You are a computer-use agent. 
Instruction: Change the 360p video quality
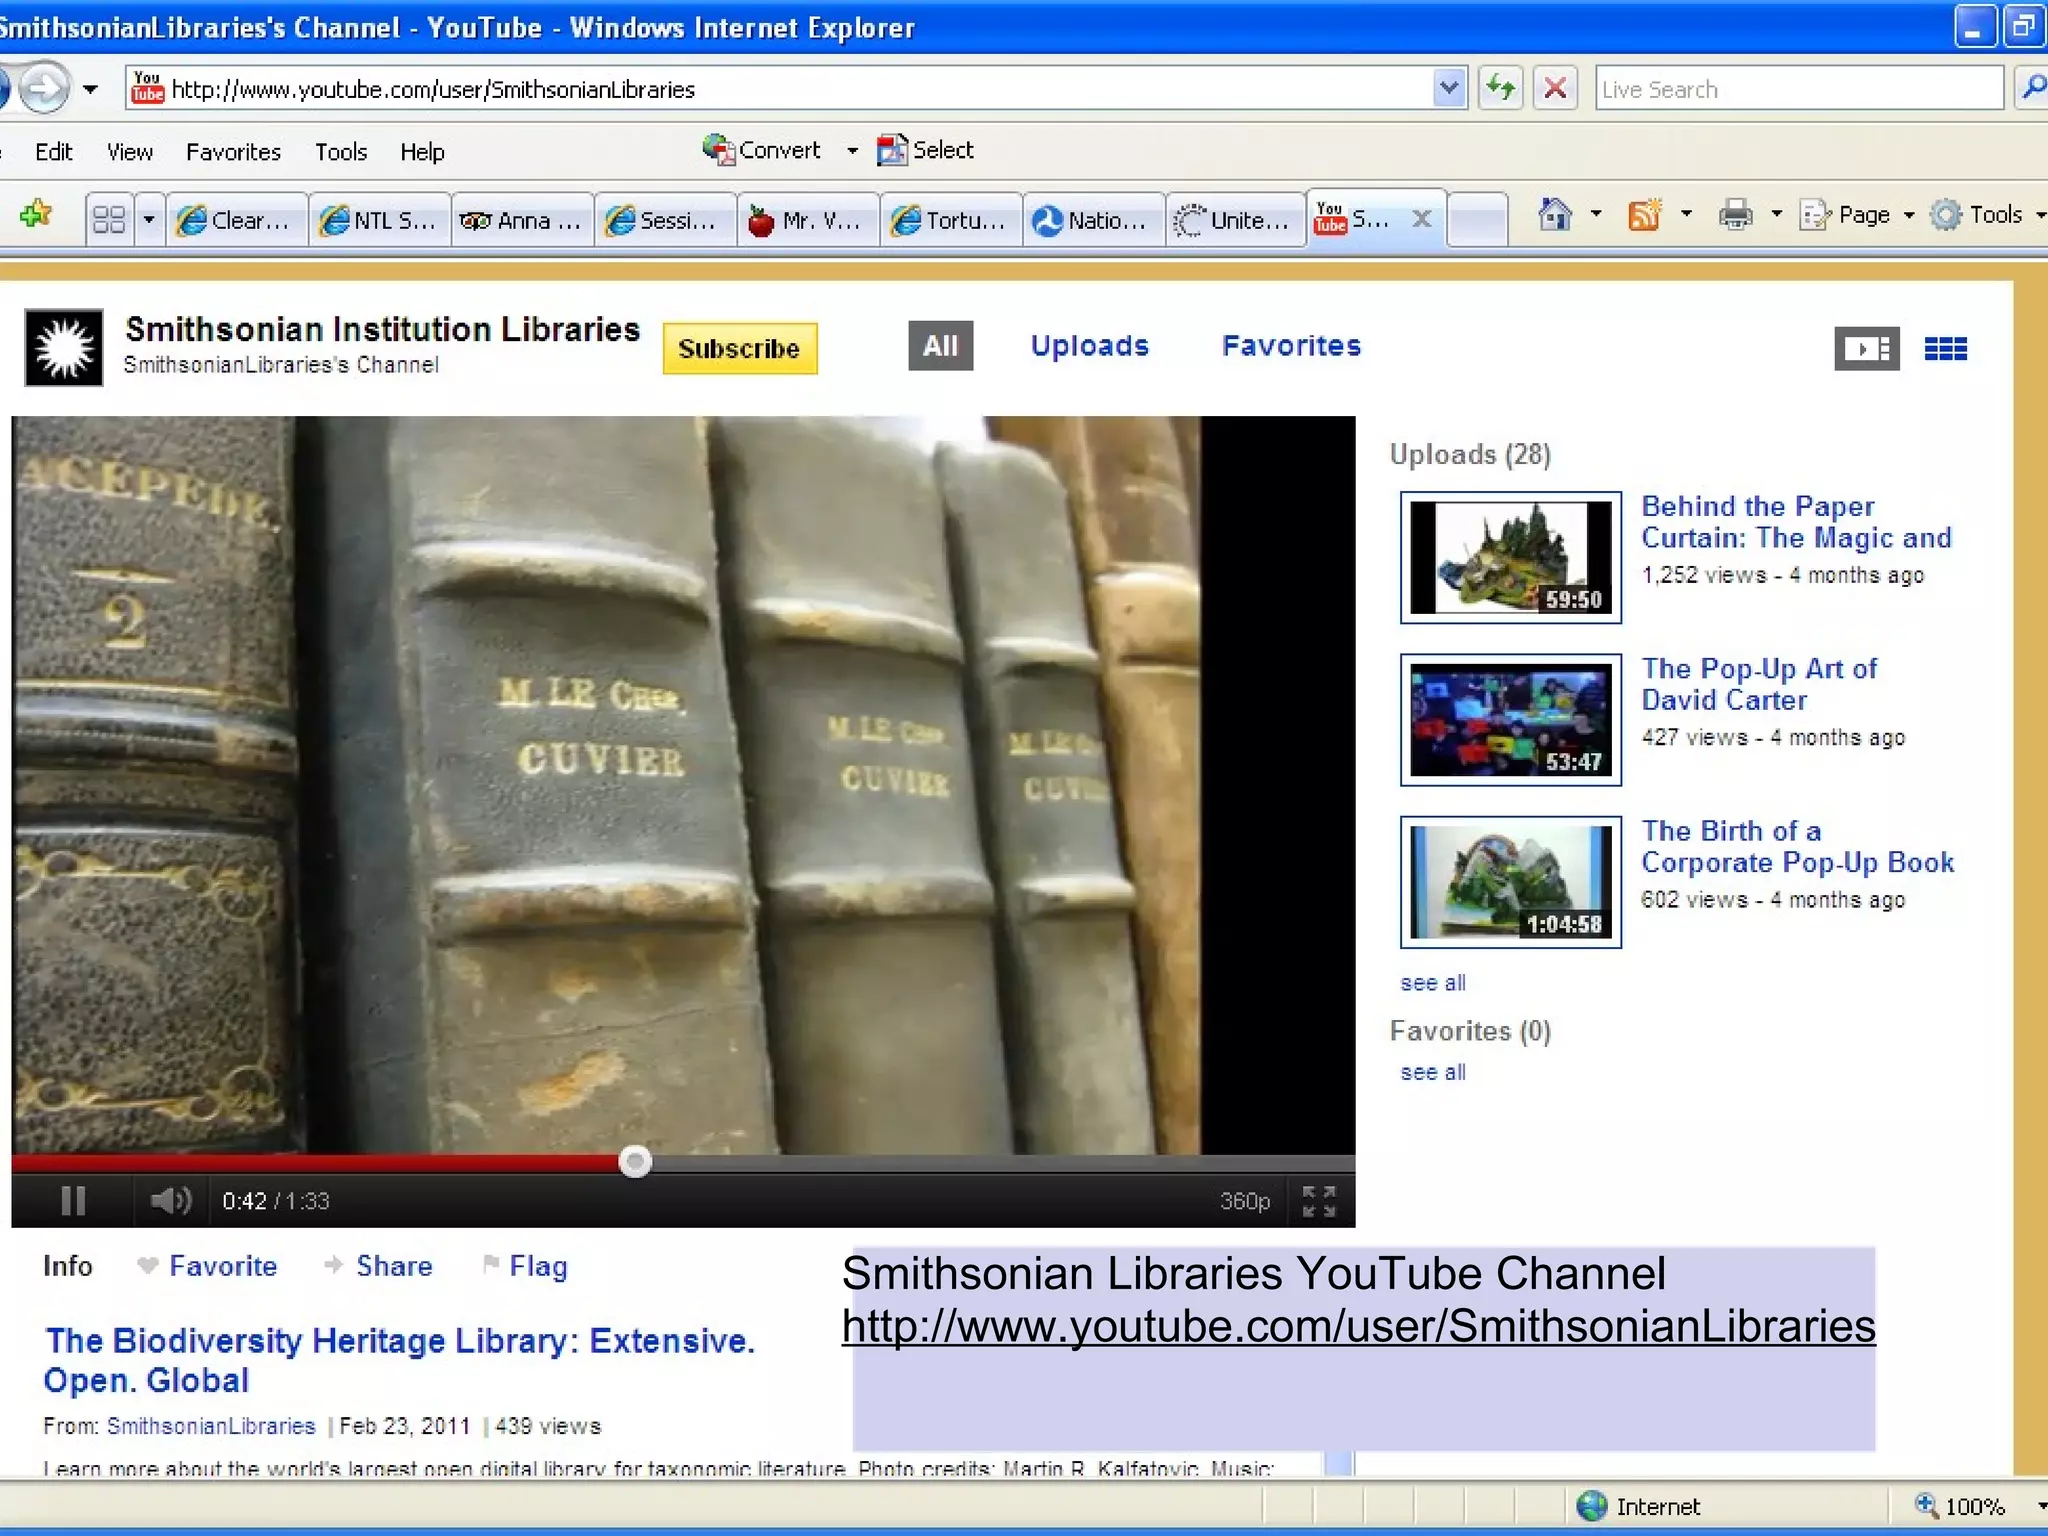coord(1244,1201)
